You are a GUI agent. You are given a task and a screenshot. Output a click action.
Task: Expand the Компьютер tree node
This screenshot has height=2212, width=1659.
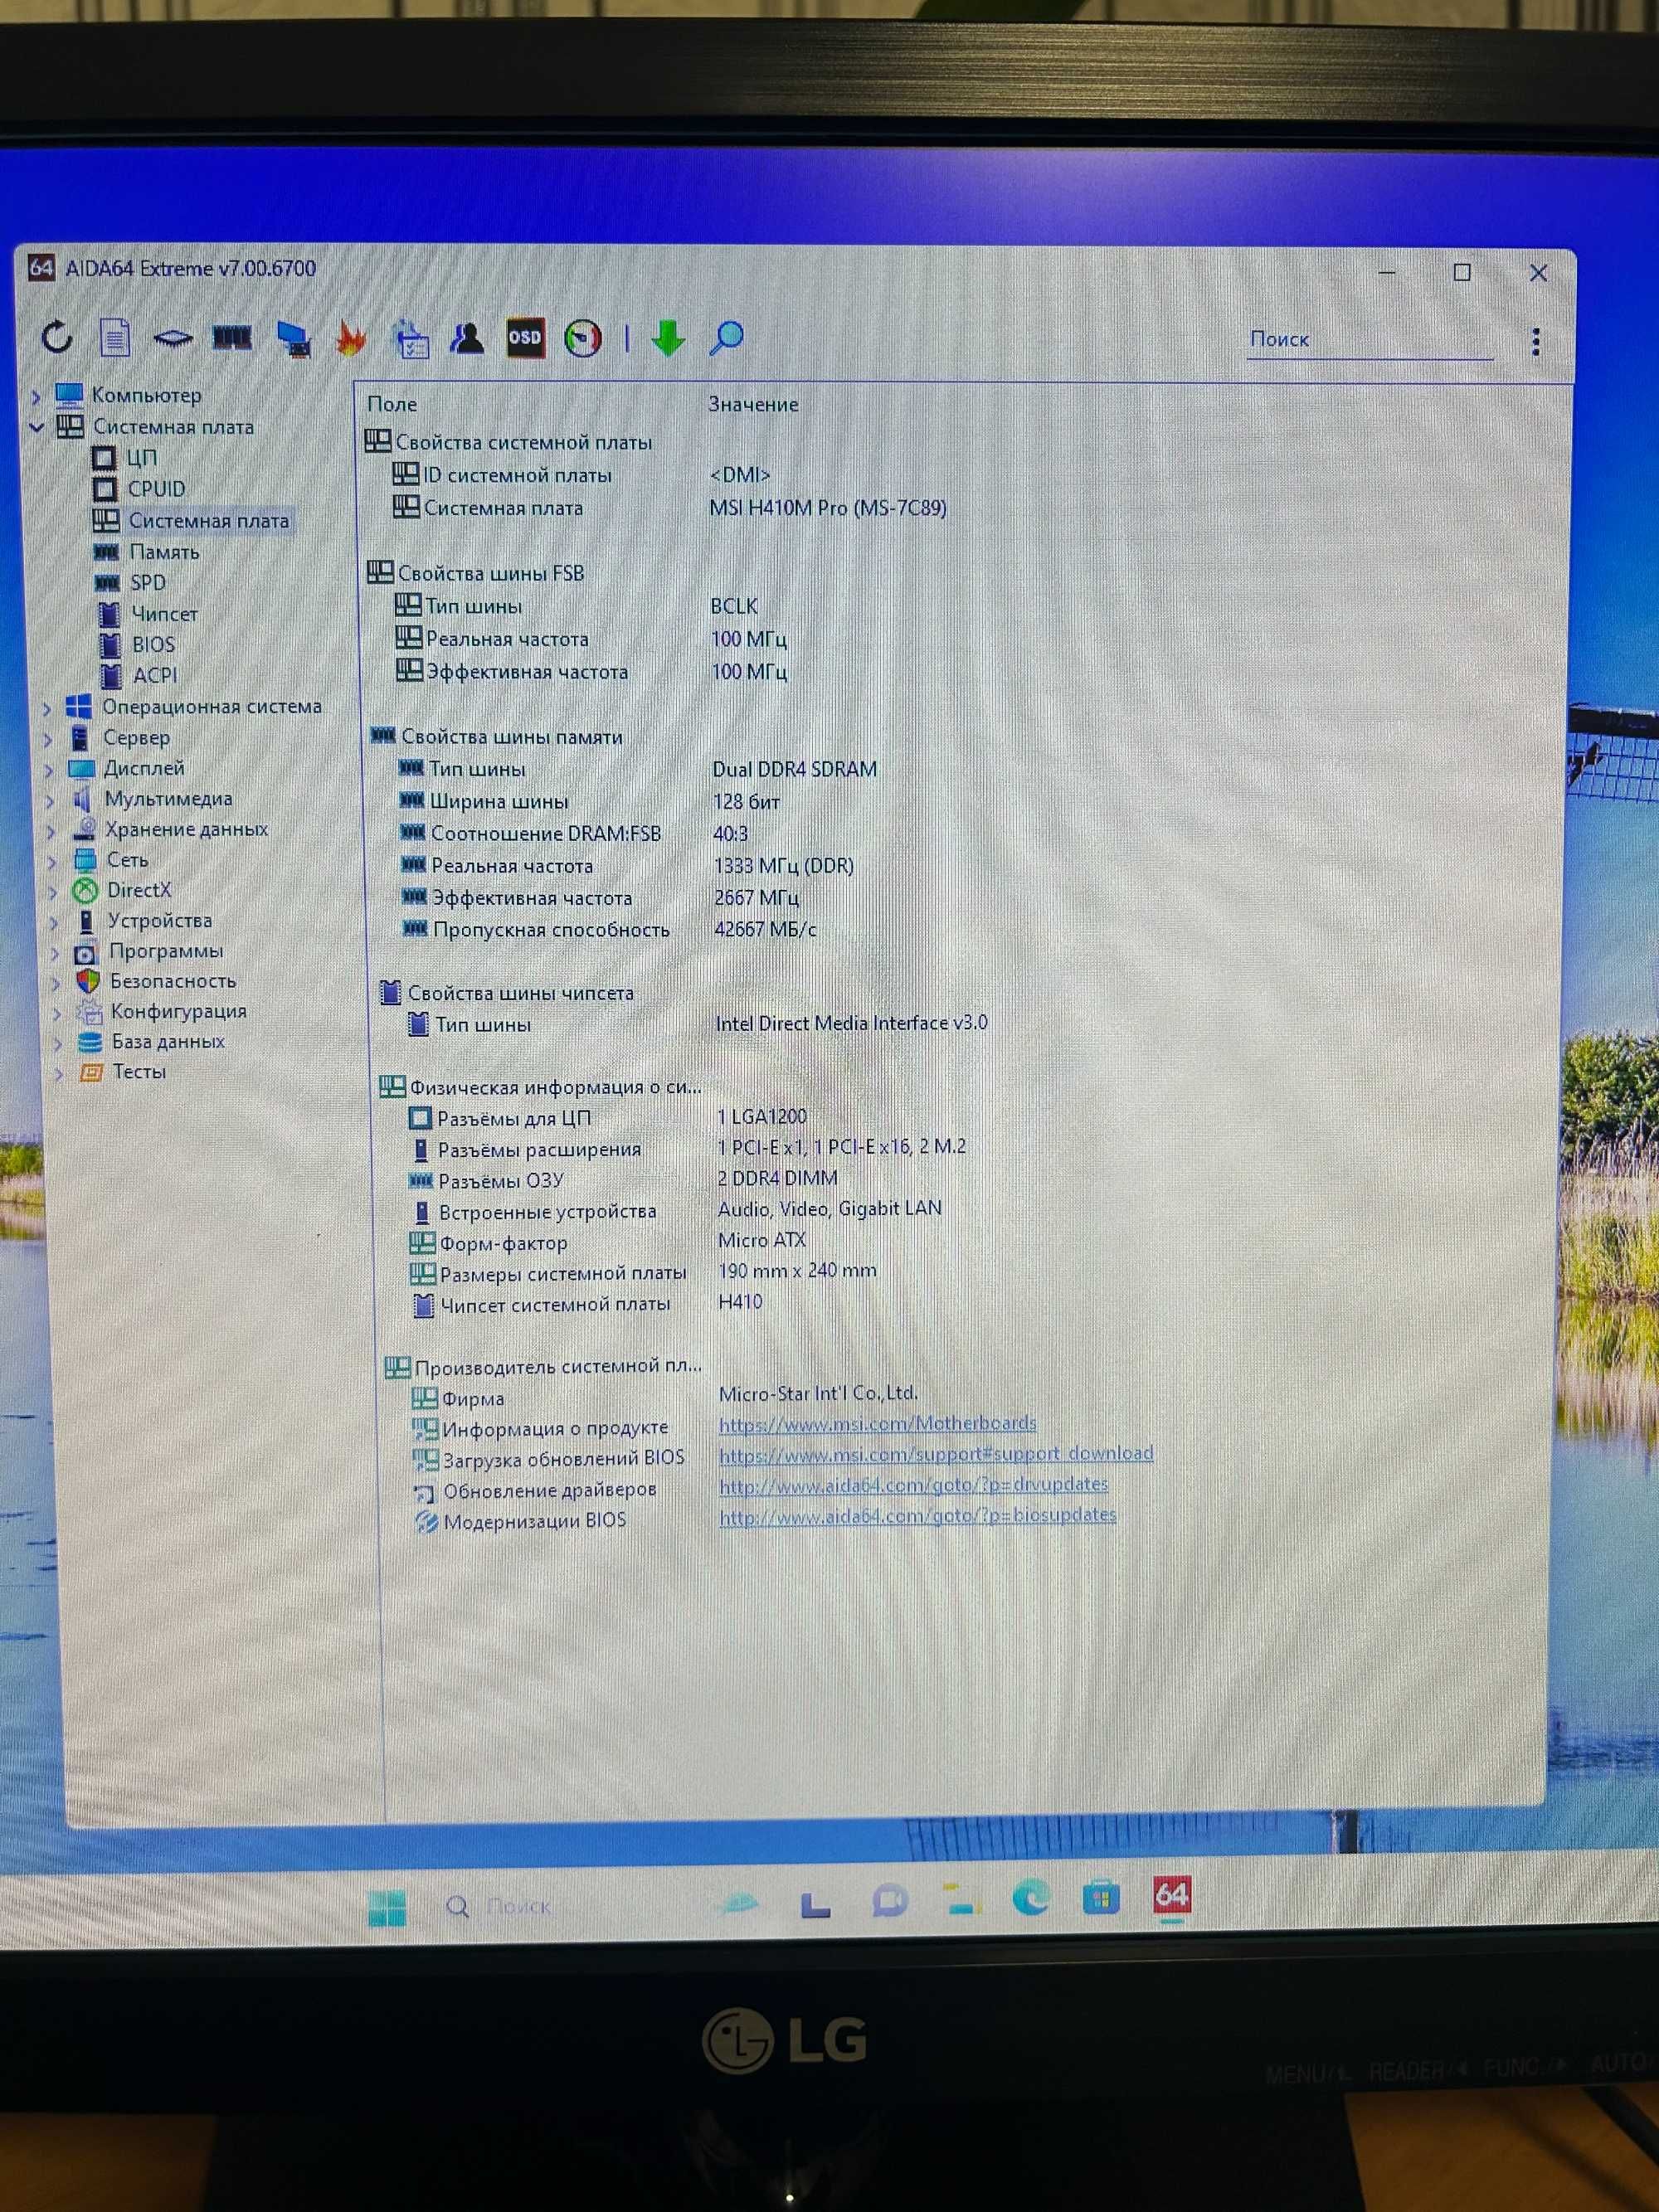37,396
